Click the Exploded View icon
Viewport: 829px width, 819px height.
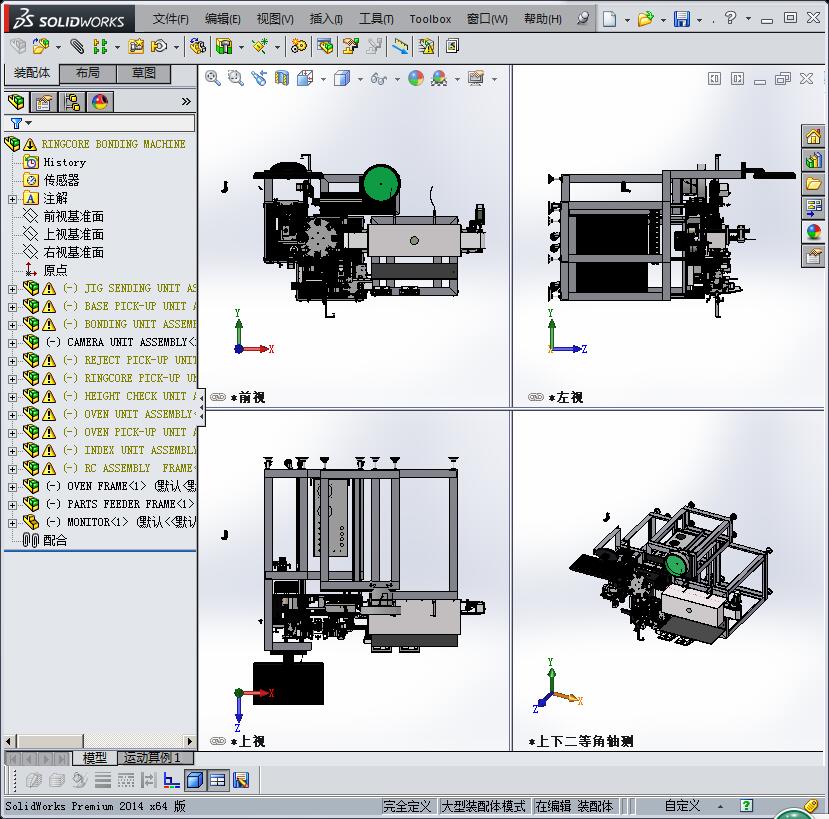[350, 47]
